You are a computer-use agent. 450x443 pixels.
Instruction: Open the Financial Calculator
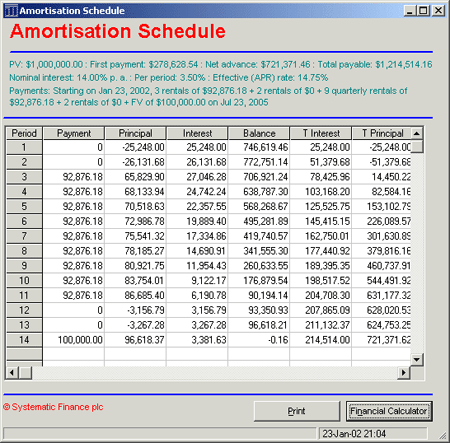[389, 411]
